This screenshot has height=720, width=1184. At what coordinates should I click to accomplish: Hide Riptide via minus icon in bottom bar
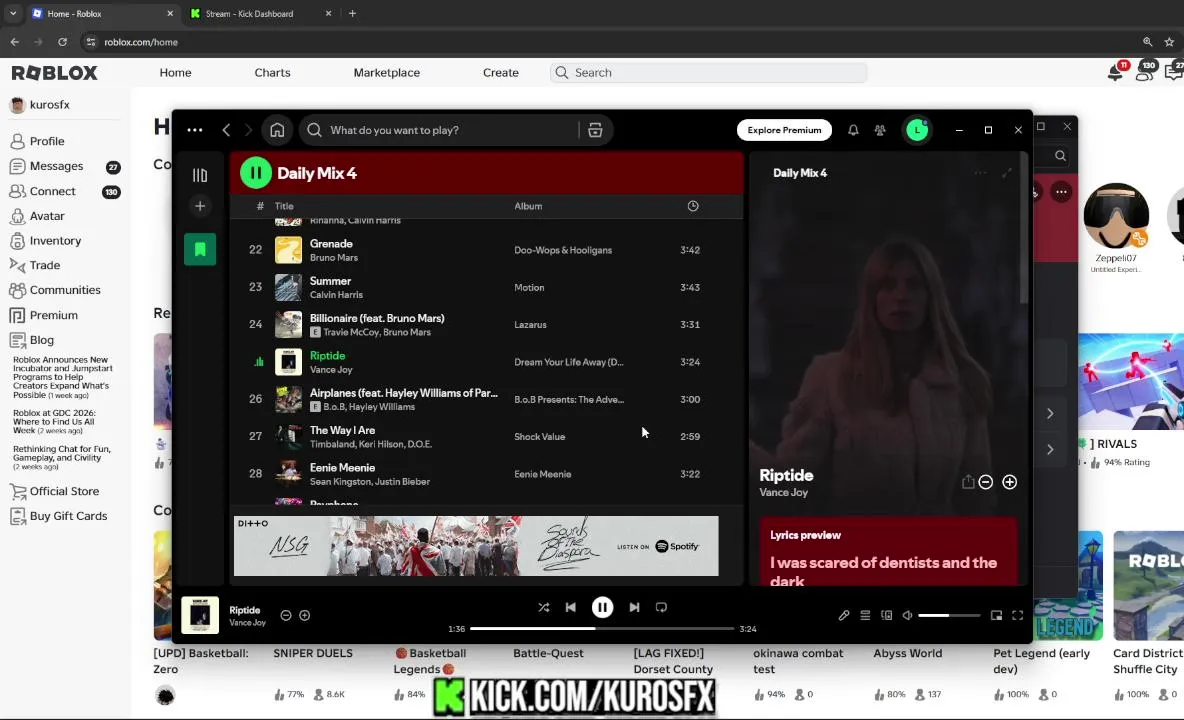pyautogui.click(x=286, y=615)
